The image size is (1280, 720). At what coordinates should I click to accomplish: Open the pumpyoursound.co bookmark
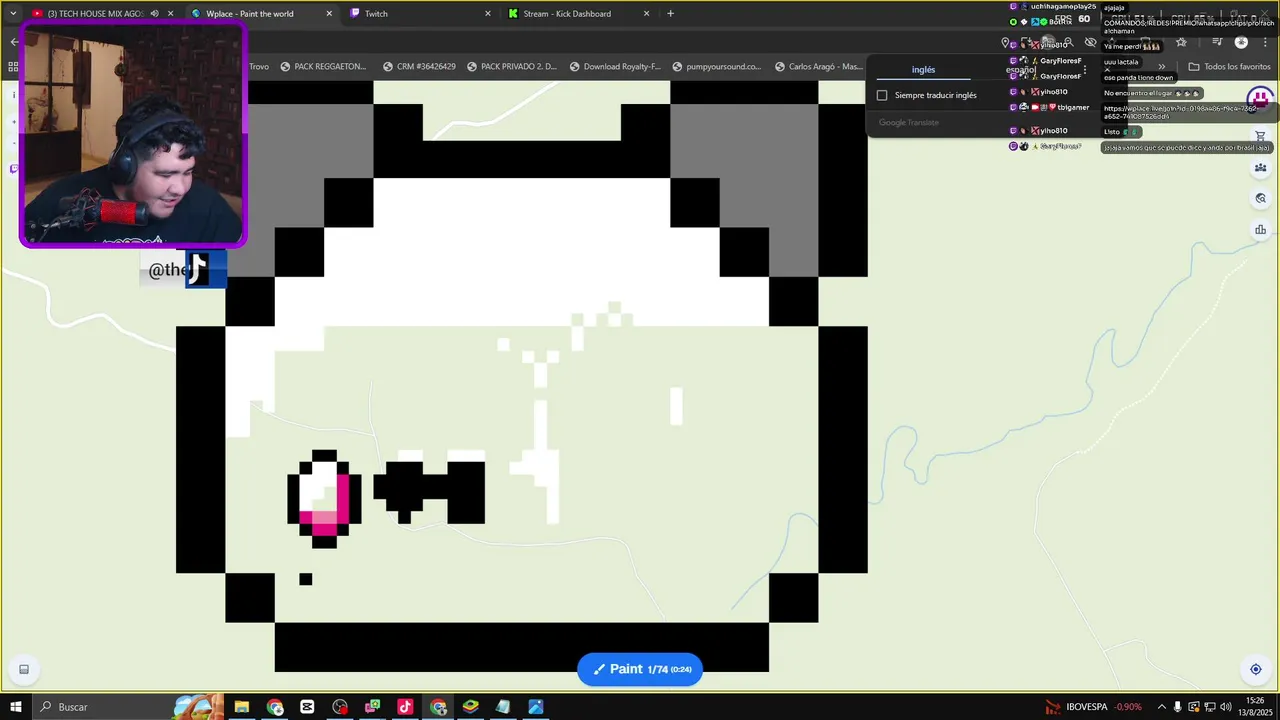(x=717, y=67)
